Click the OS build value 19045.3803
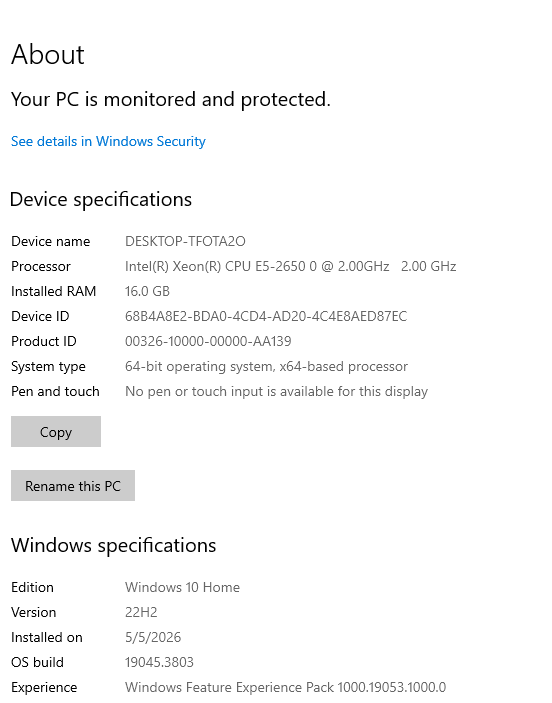Viewport: 552px width, 703px height. (159, 662)
